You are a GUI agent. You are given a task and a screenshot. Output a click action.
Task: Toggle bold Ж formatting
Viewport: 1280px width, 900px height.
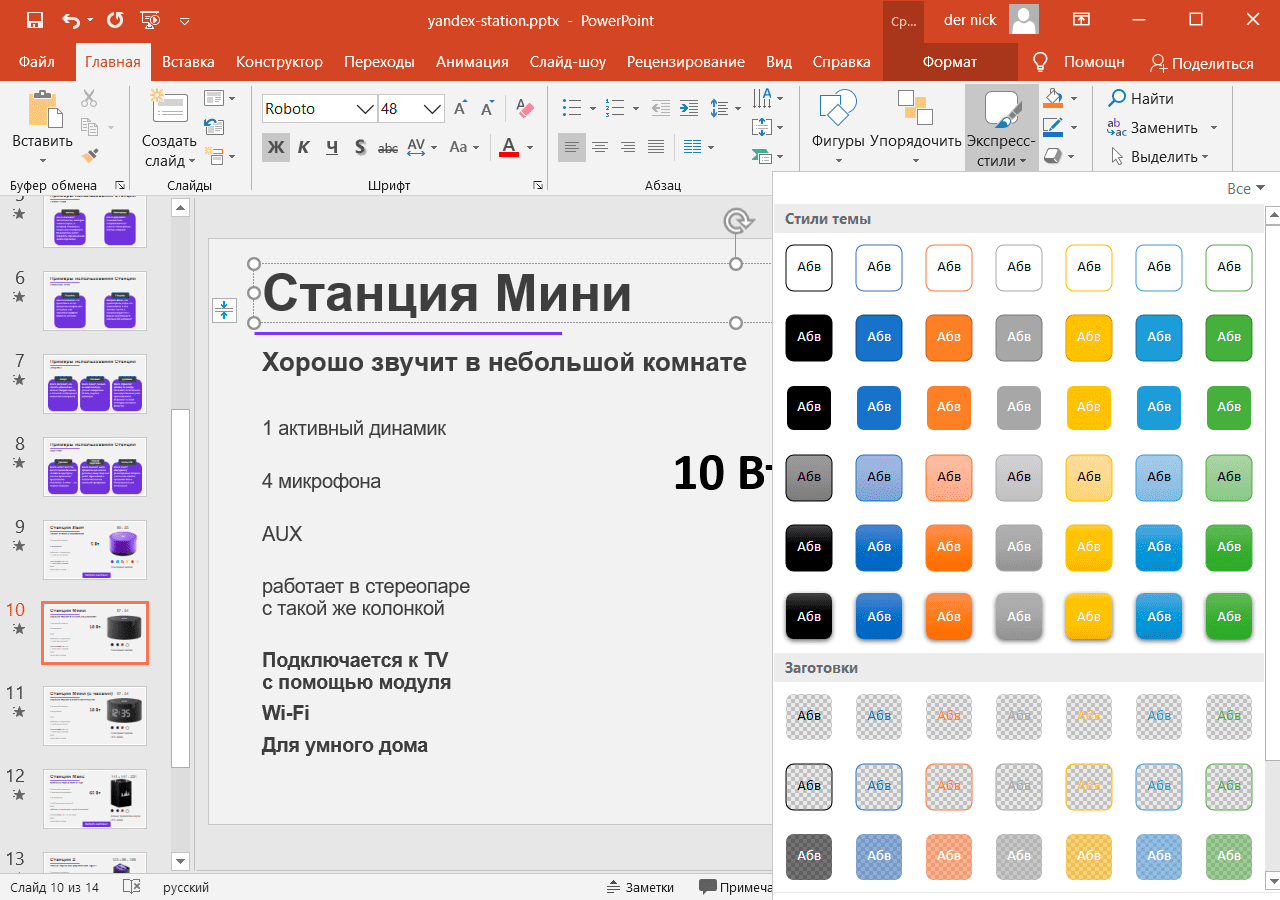276,147
